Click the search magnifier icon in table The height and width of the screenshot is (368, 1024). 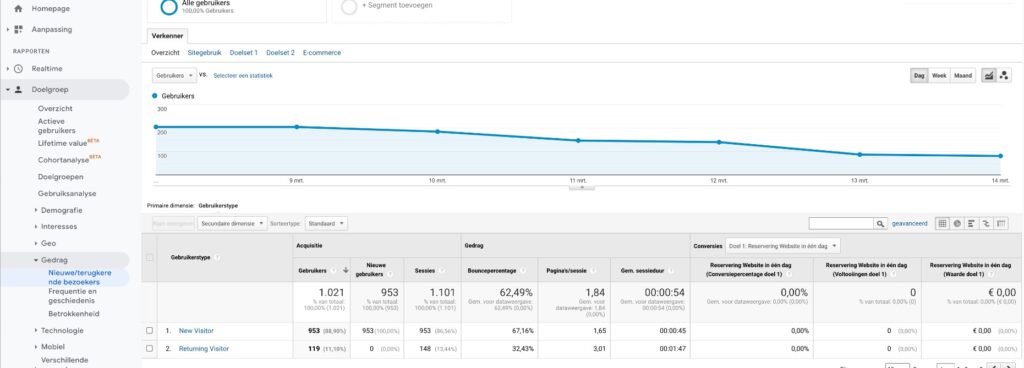pos(880,223)
